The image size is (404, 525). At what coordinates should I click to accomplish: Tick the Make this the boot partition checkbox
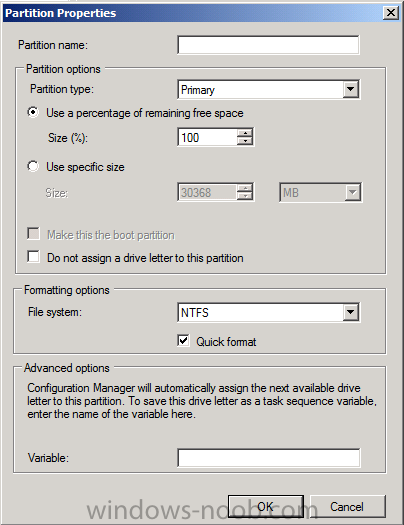tap(33, 234)
